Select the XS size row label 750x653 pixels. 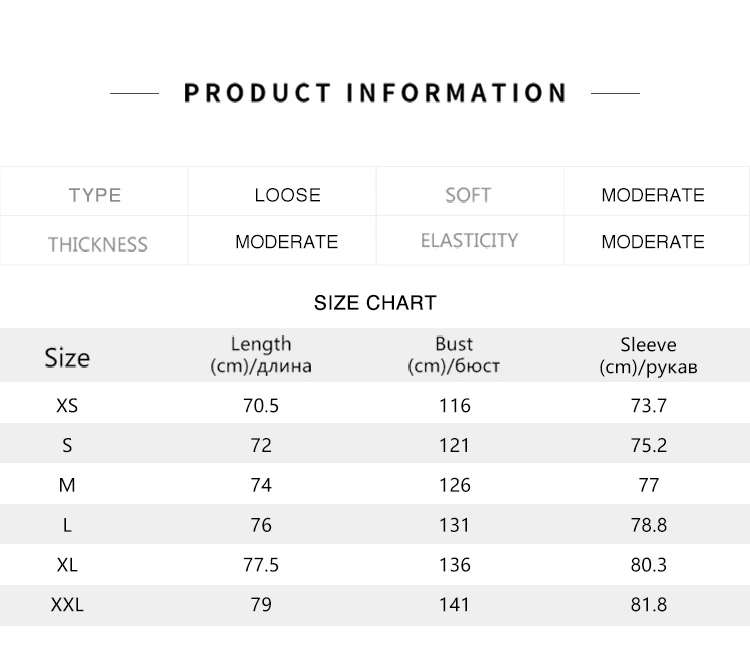[67, 406]
